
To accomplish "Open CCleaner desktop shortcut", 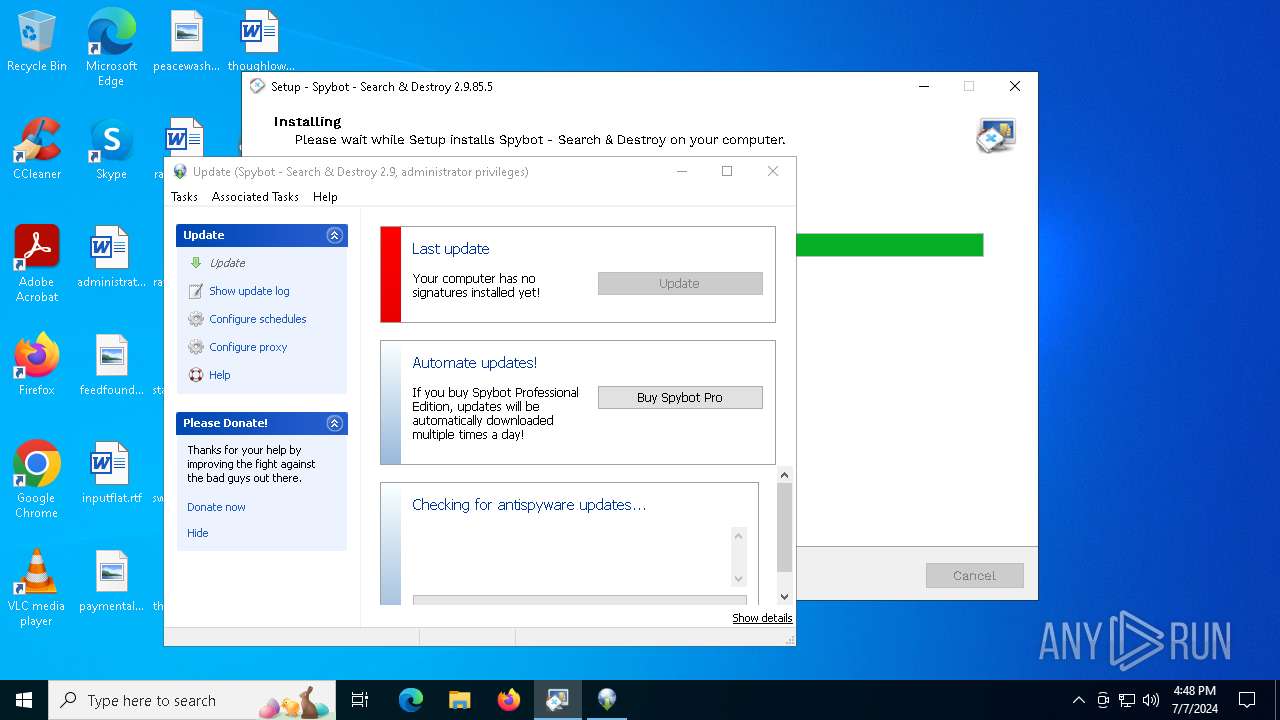I will pyautogui.click(x=37, y=149).
